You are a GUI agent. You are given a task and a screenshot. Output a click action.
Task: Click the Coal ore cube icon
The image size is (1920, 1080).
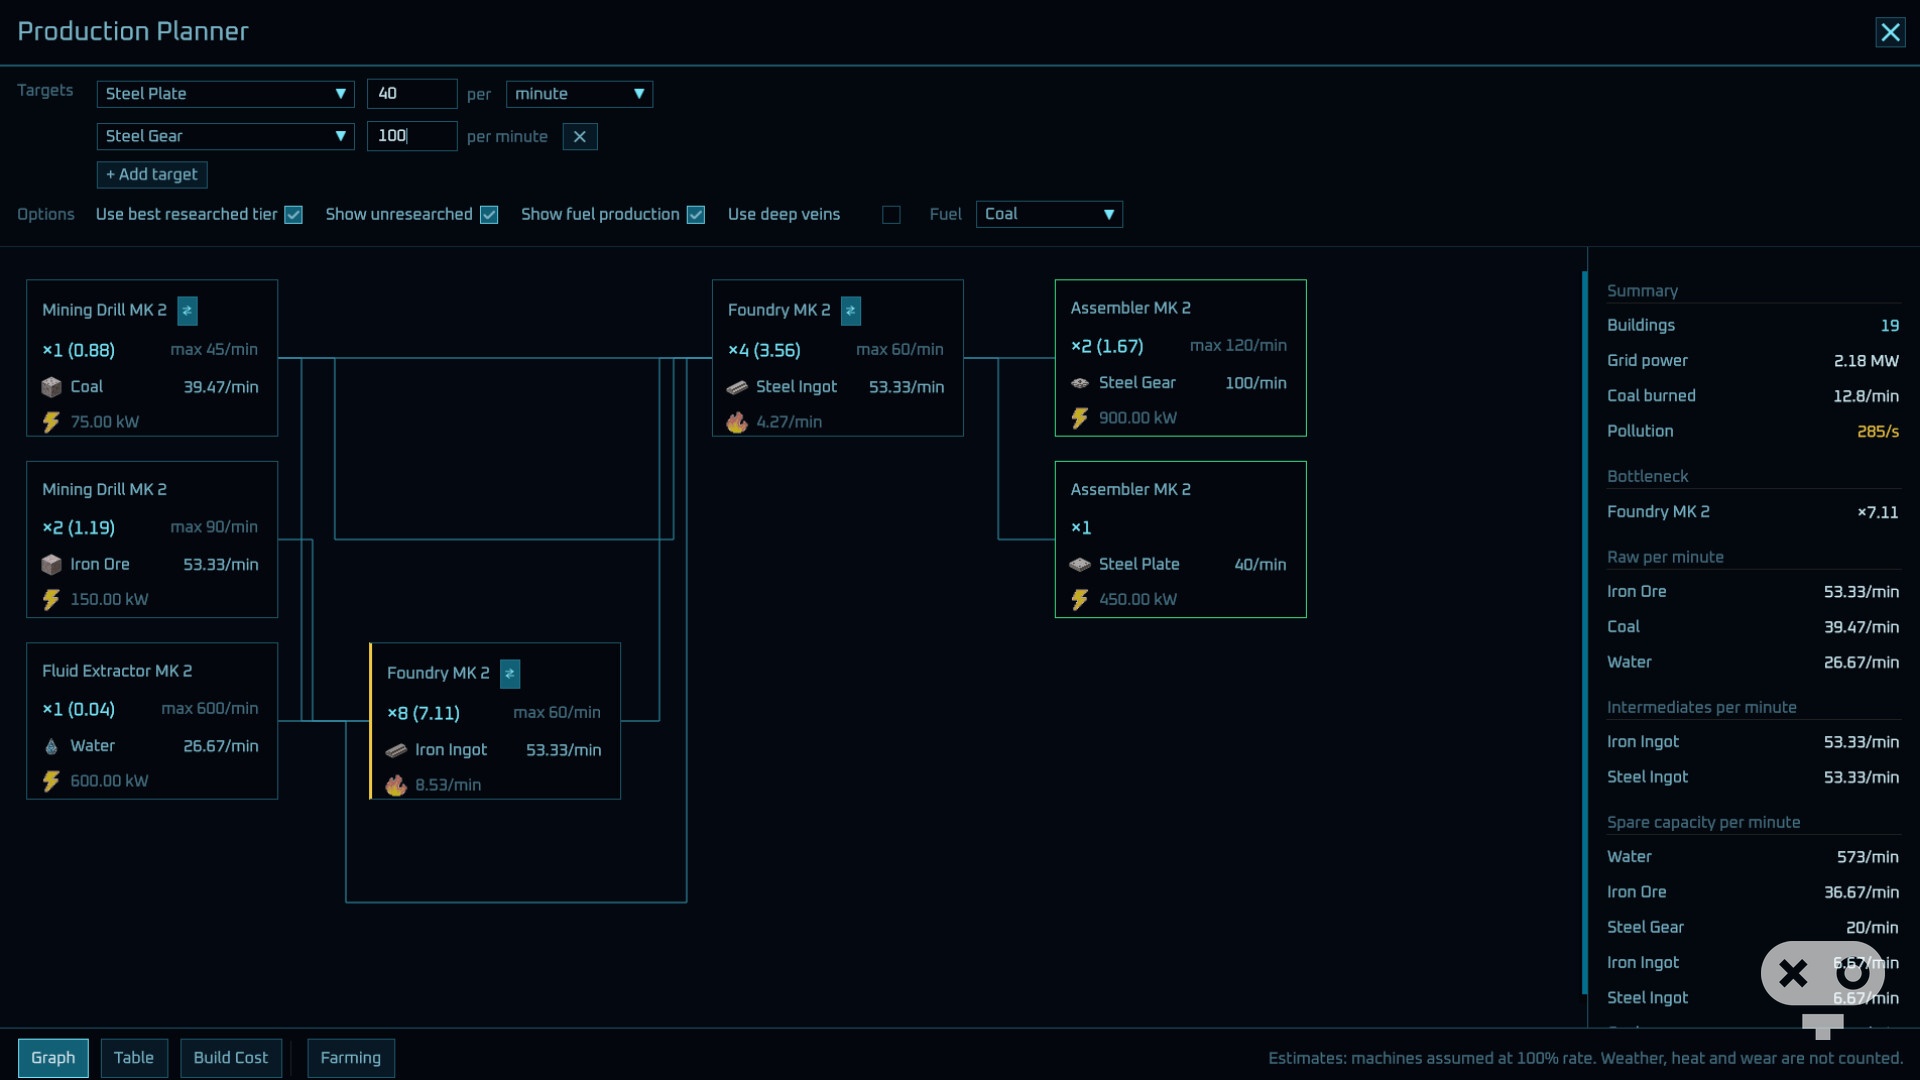pos(51,387)
